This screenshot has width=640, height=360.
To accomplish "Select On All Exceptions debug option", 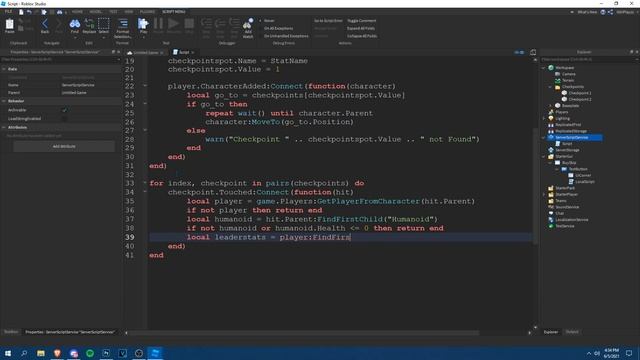I will click(278, 28).
